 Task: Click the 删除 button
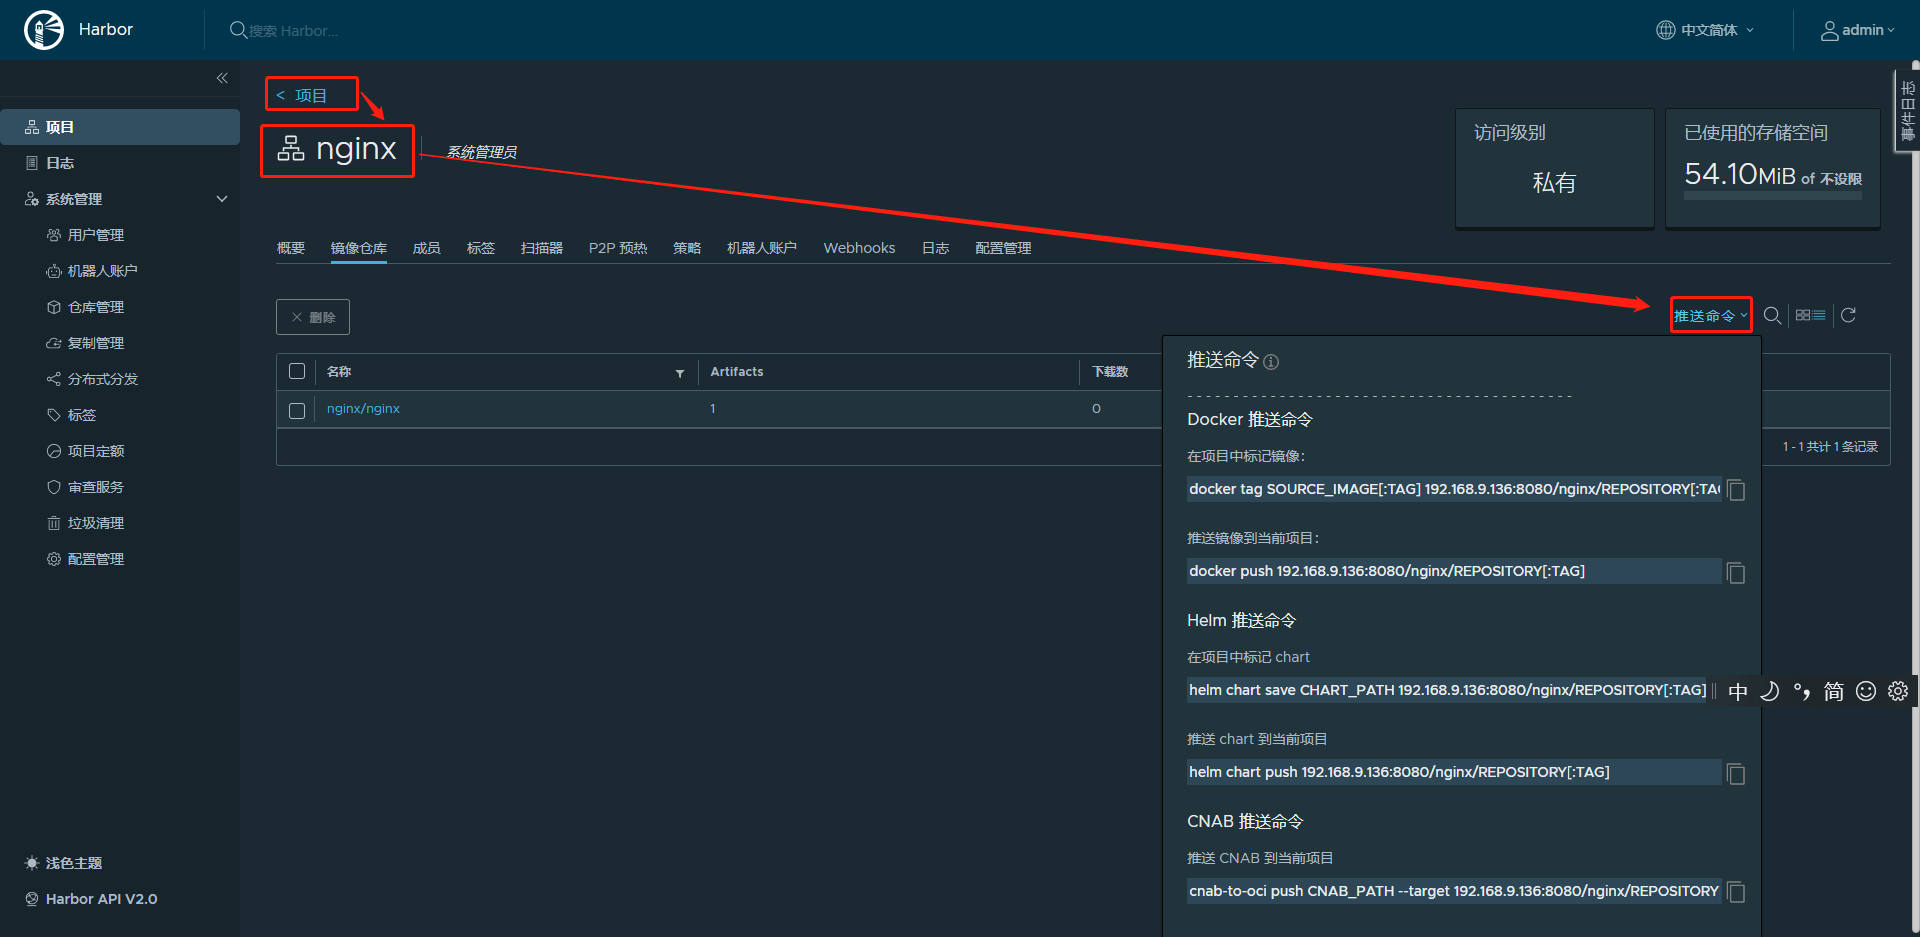coord(313,317)
